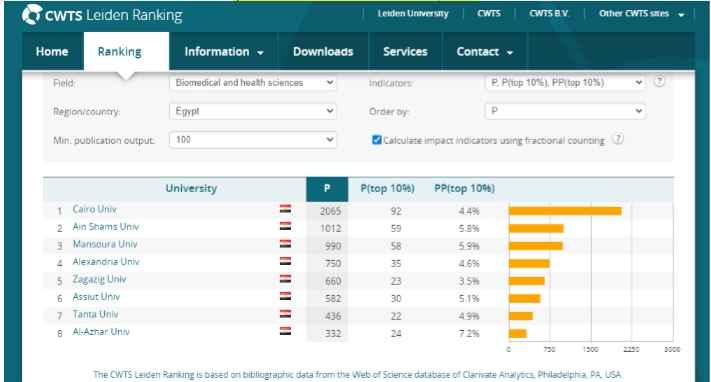Click the PP(top 10%) value 7.2%
This screenshot has width=711, height=382.
(469, 333)
